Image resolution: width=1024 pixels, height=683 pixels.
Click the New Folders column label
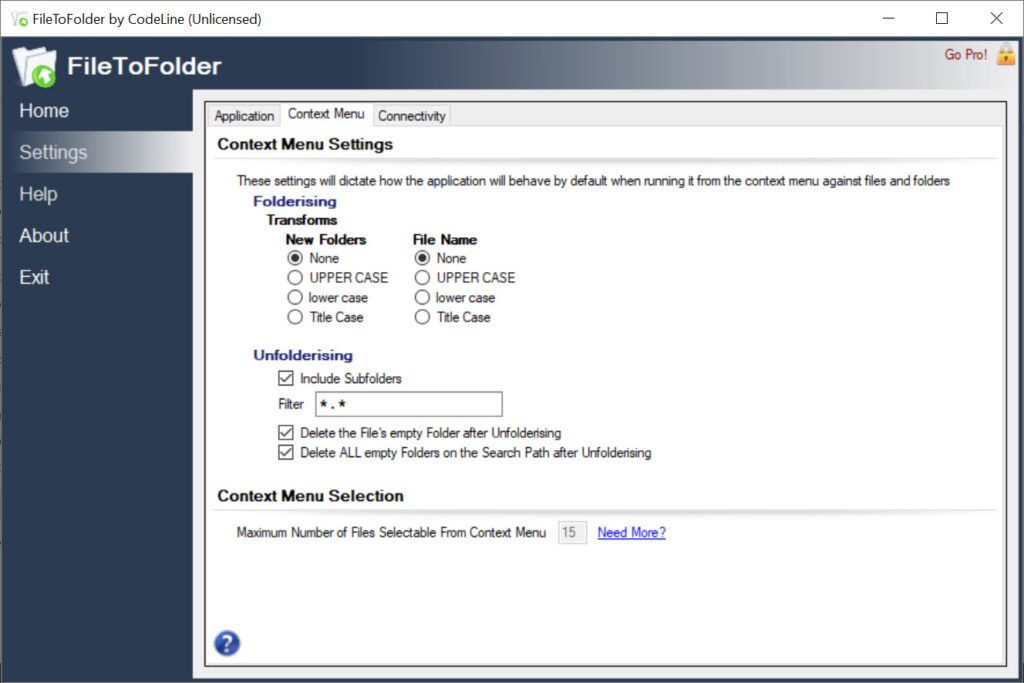325,240
